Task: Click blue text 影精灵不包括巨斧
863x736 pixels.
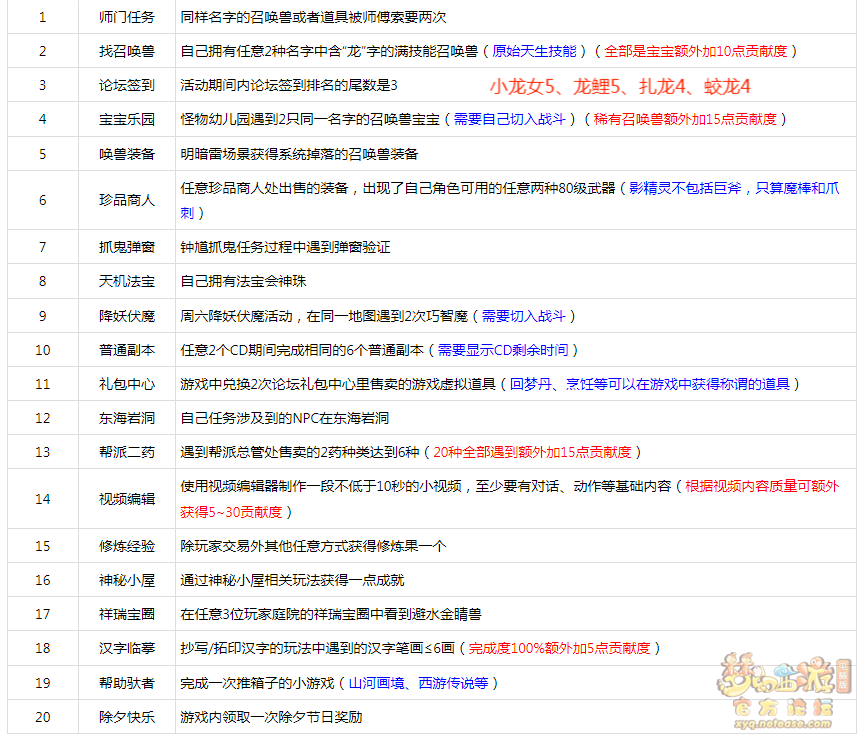Action: (x=685, y=188)
